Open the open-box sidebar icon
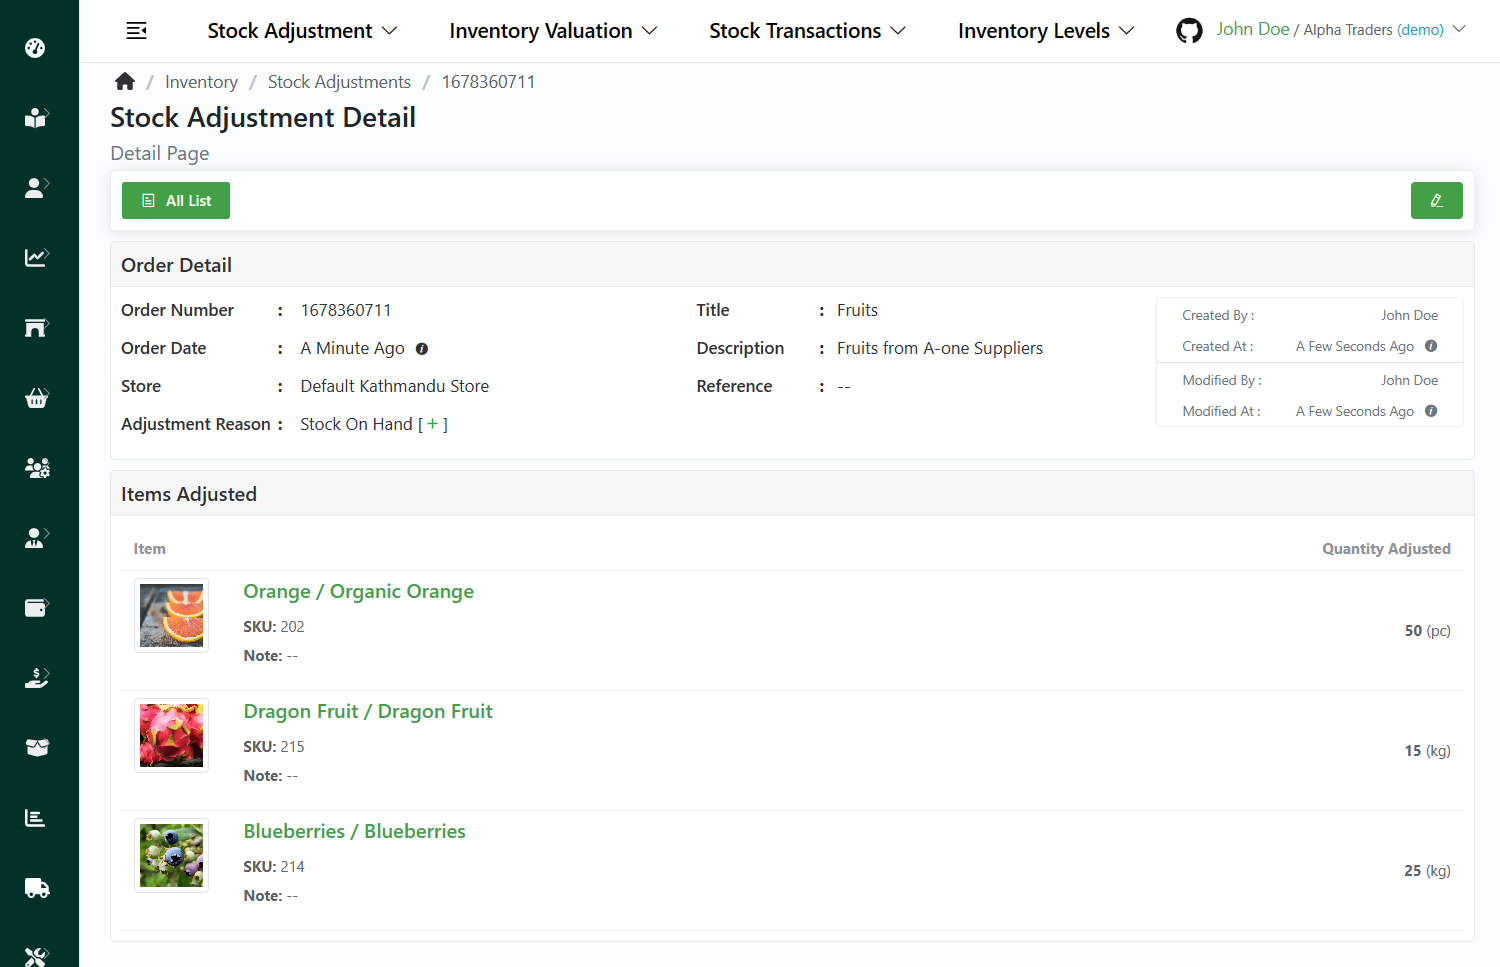Image resolution: width=1500 pixels, height=967 pixels. tap(36, 747)
